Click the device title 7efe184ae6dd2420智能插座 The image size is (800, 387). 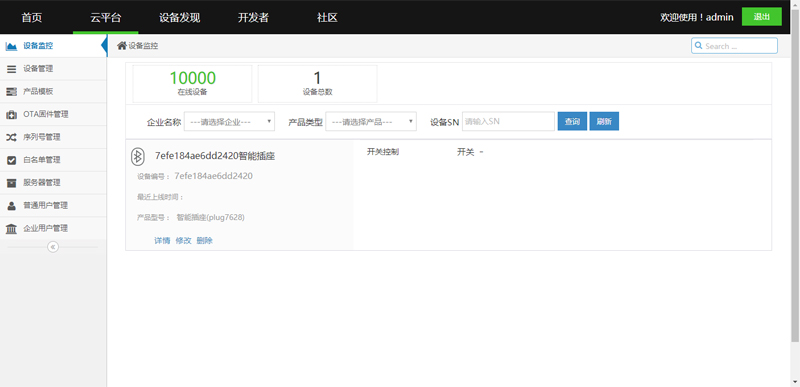(x=215, y=157)
